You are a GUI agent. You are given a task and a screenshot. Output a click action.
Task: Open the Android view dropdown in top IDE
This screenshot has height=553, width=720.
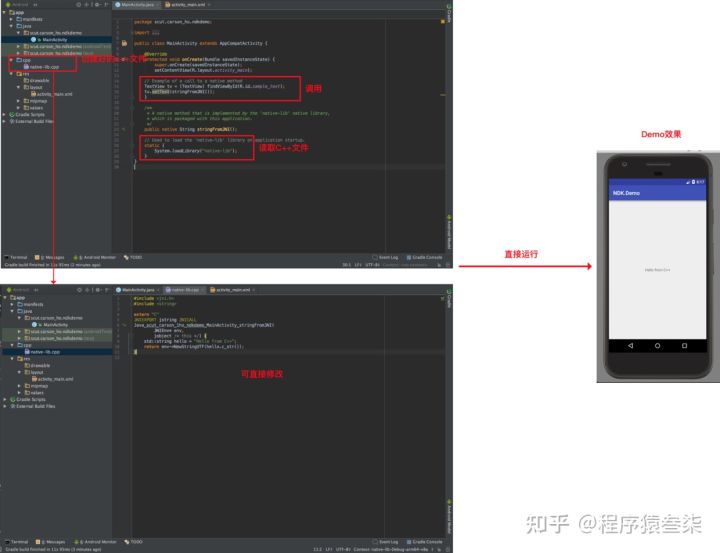coord(22,5)
